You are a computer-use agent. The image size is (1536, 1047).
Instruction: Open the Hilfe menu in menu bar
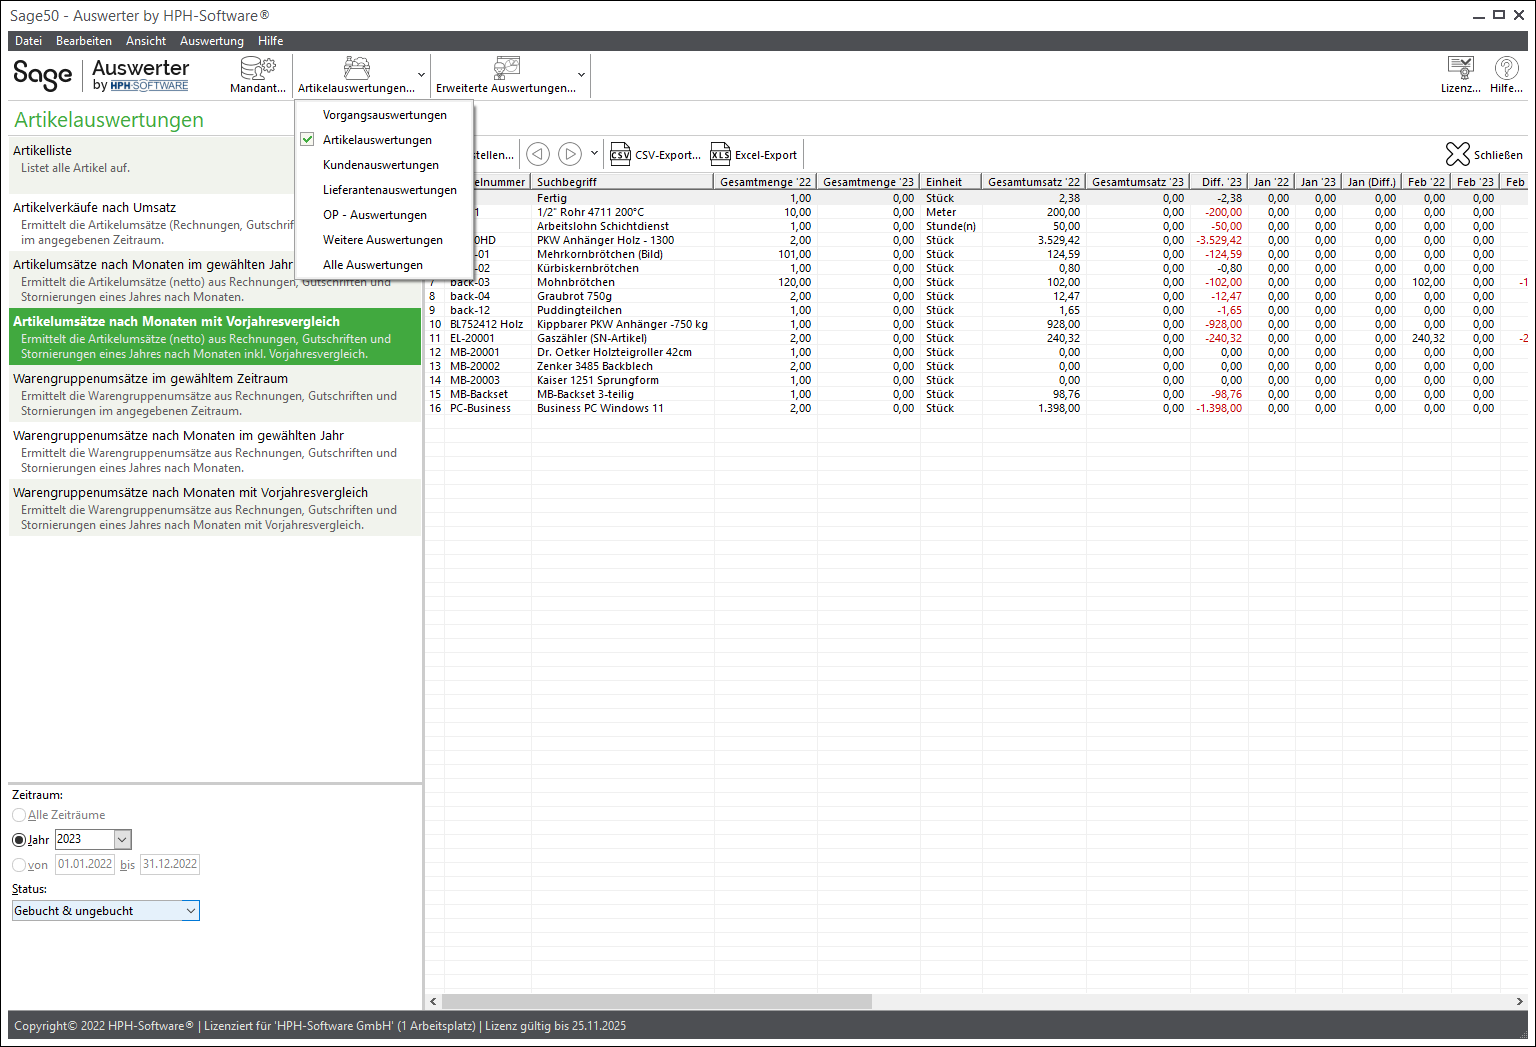pos(270,41)
